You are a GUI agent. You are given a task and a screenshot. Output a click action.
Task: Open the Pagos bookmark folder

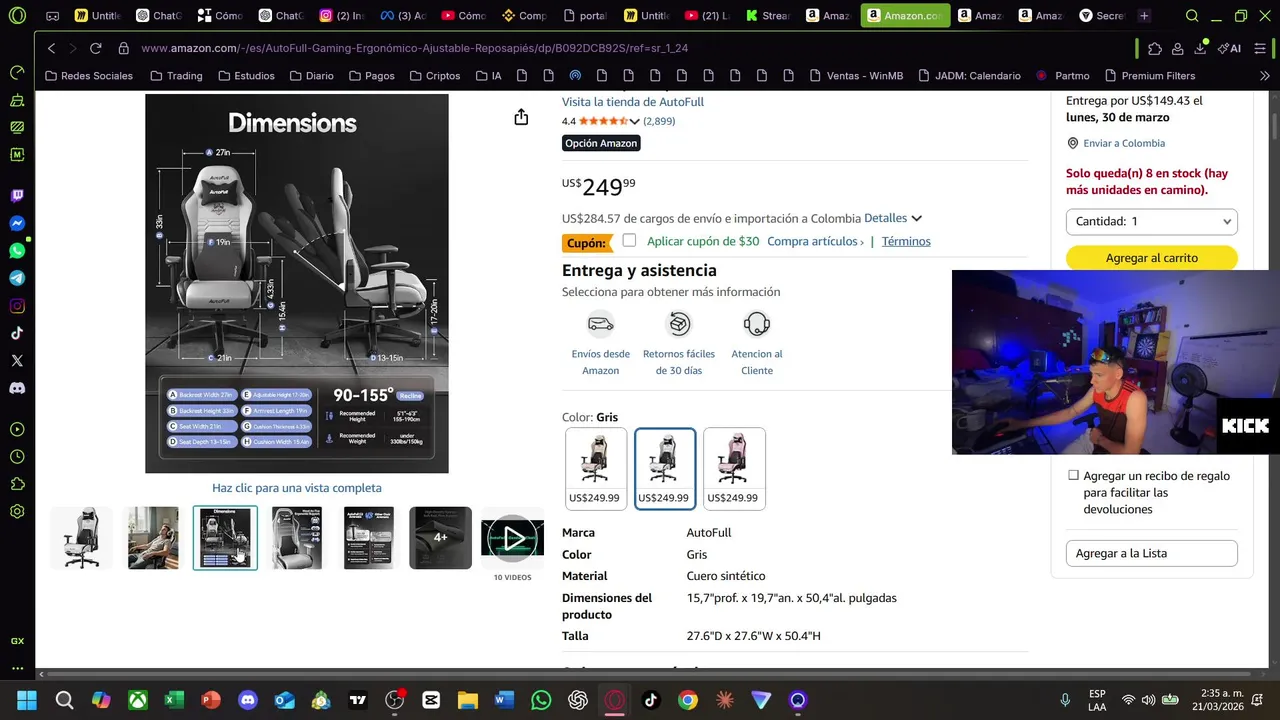pyautogui.click(x=370, y=76)
